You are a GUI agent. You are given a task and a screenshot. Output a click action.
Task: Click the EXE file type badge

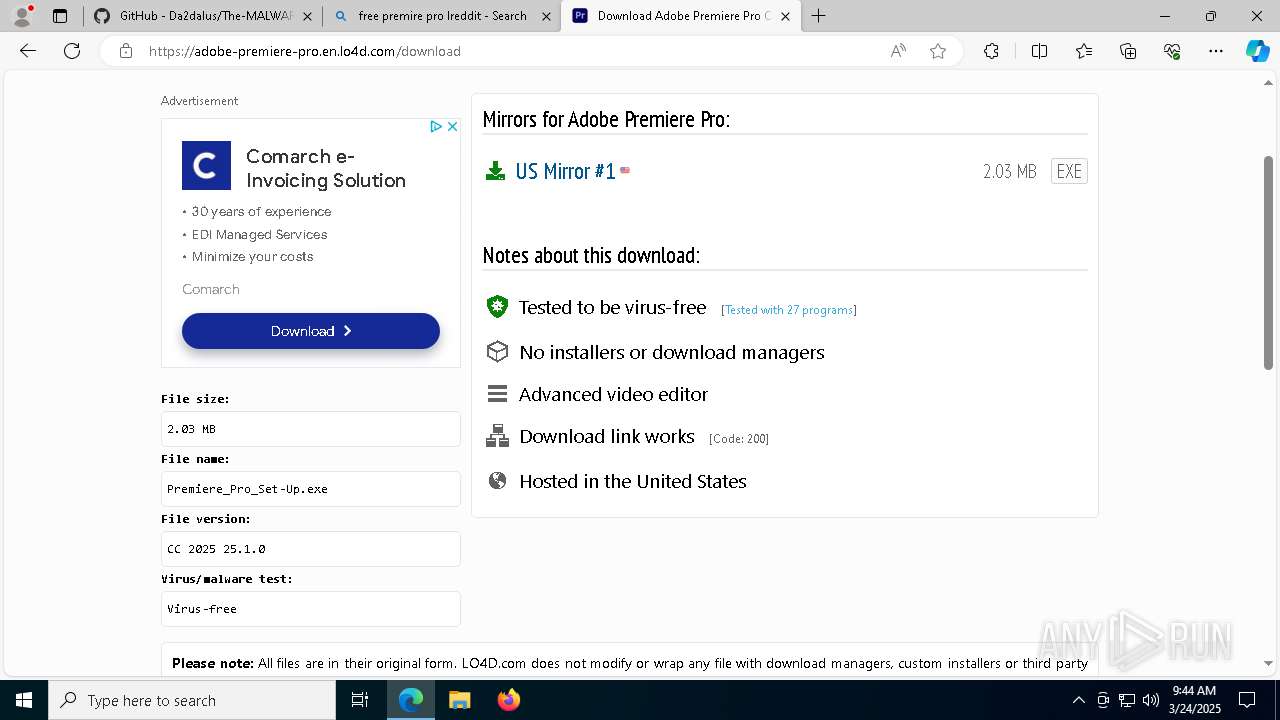point(1069,171)
